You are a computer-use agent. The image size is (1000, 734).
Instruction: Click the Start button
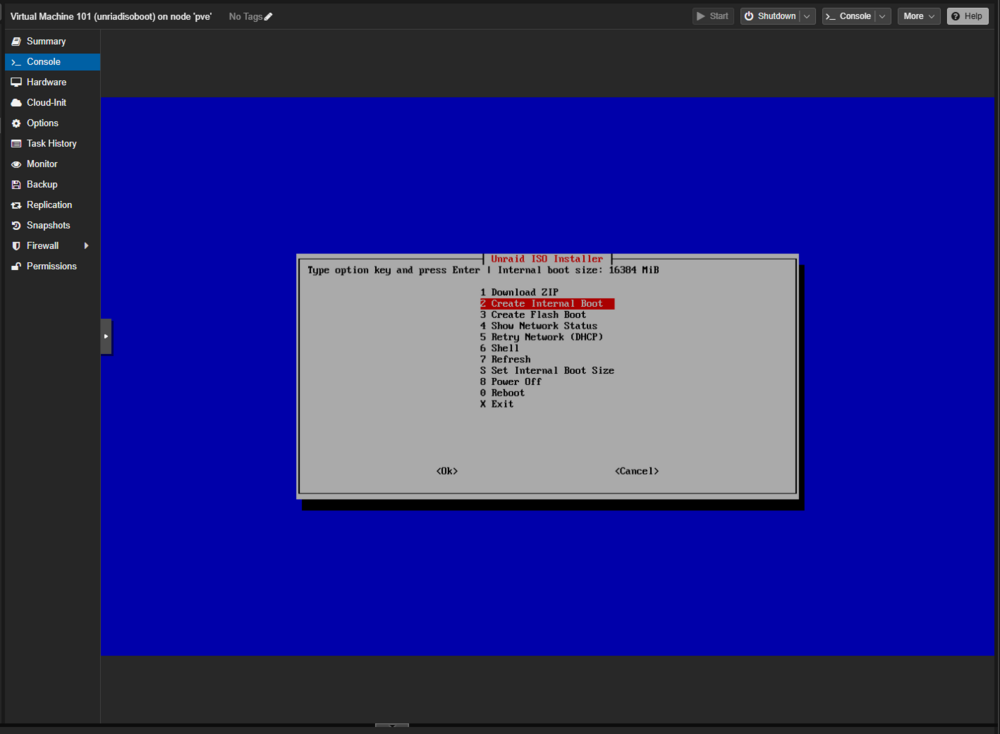pyautogui.click(x=713, y=16)
